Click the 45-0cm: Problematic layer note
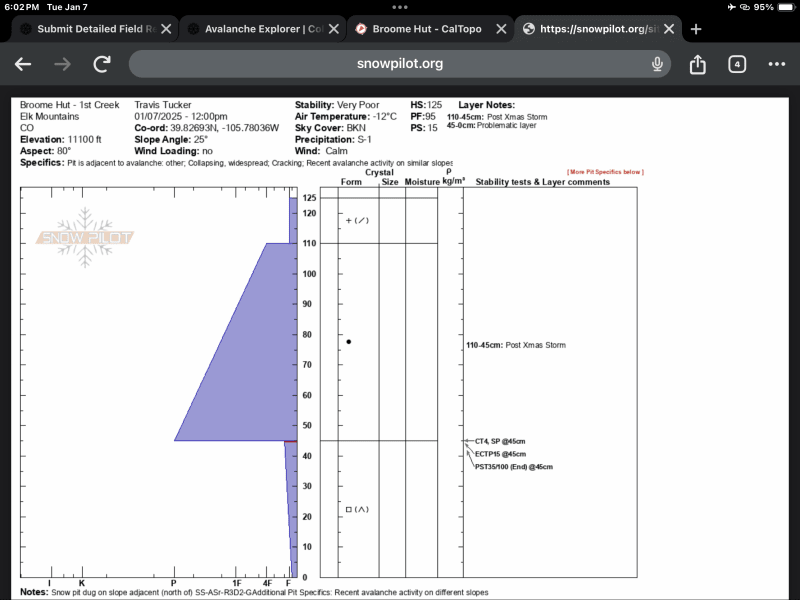The width and height of the screenshot is (800, 600). point(491,126)
